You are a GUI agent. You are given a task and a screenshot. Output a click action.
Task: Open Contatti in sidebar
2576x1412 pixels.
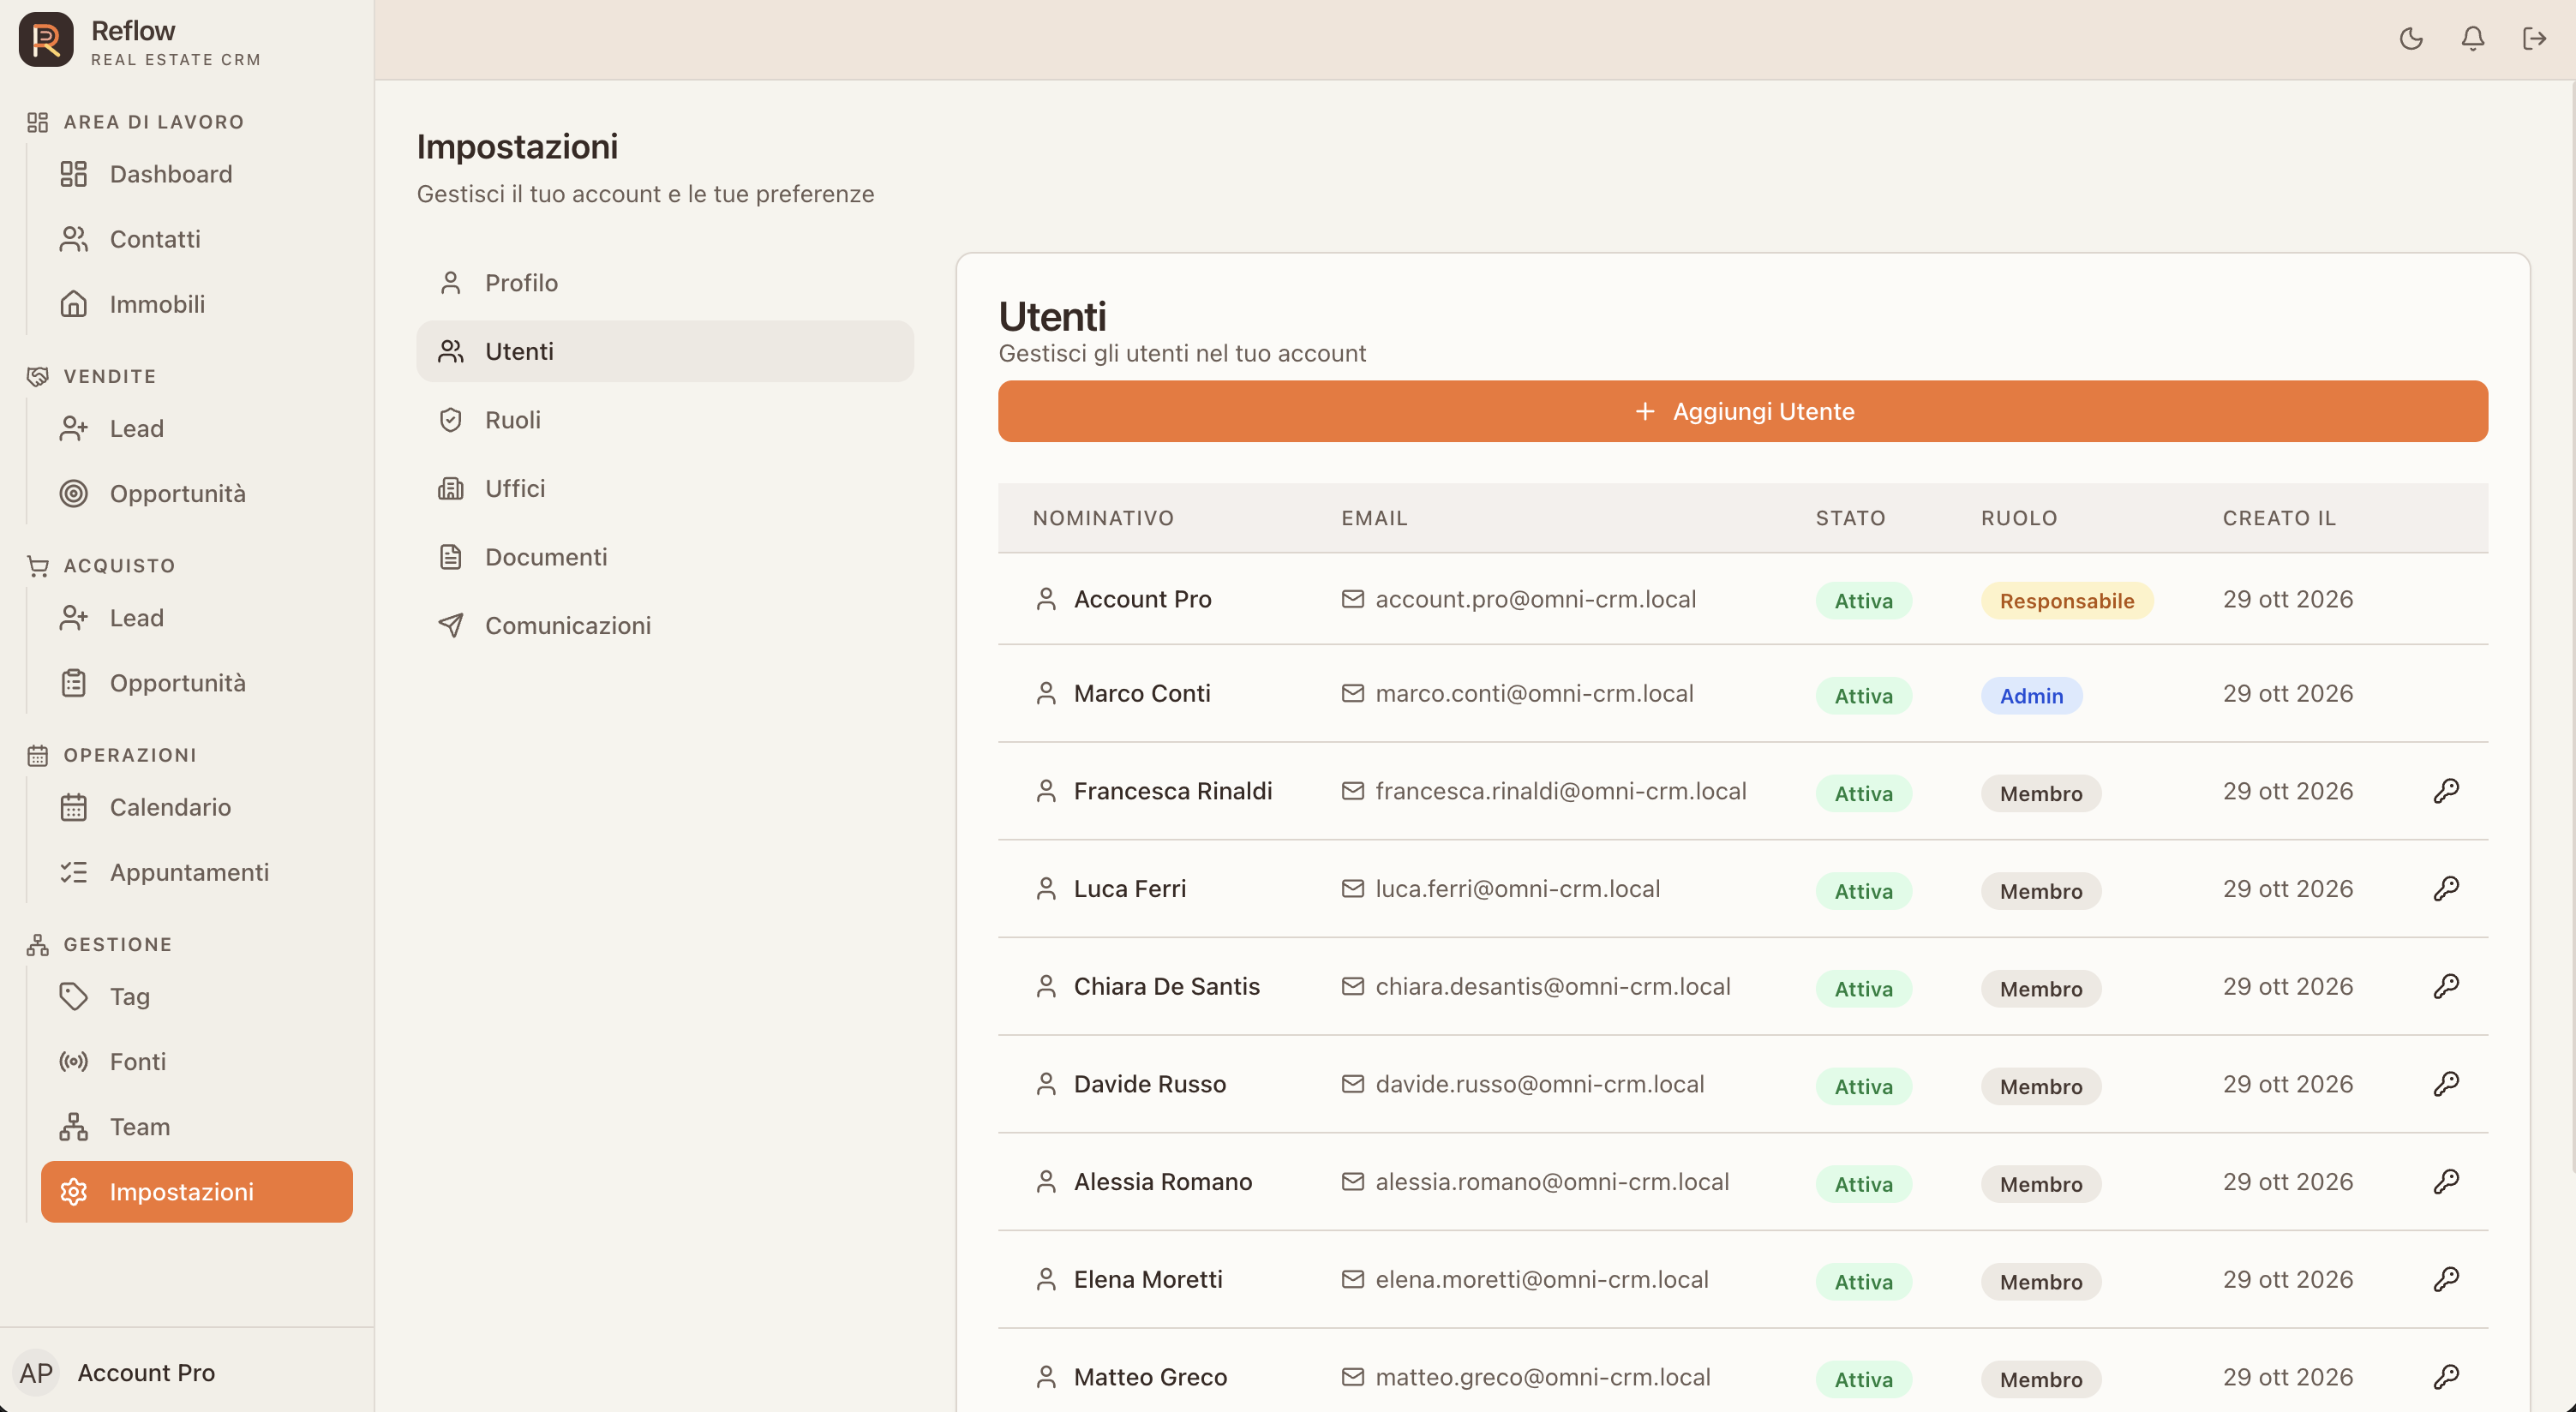197,239
